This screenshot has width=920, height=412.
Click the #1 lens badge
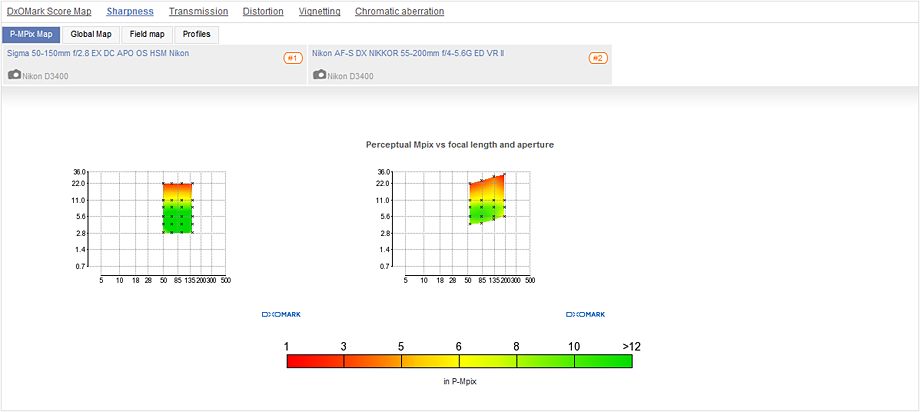293,58
